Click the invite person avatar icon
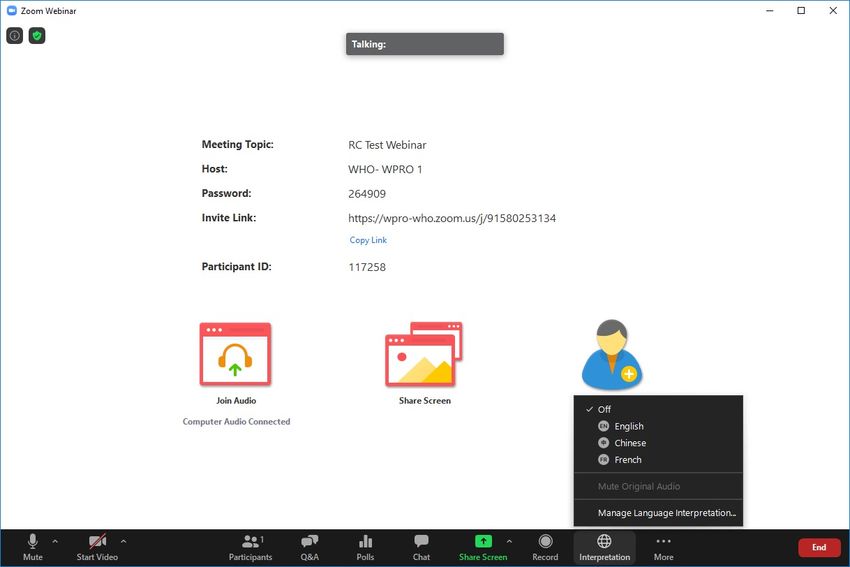 click(612, 355)
